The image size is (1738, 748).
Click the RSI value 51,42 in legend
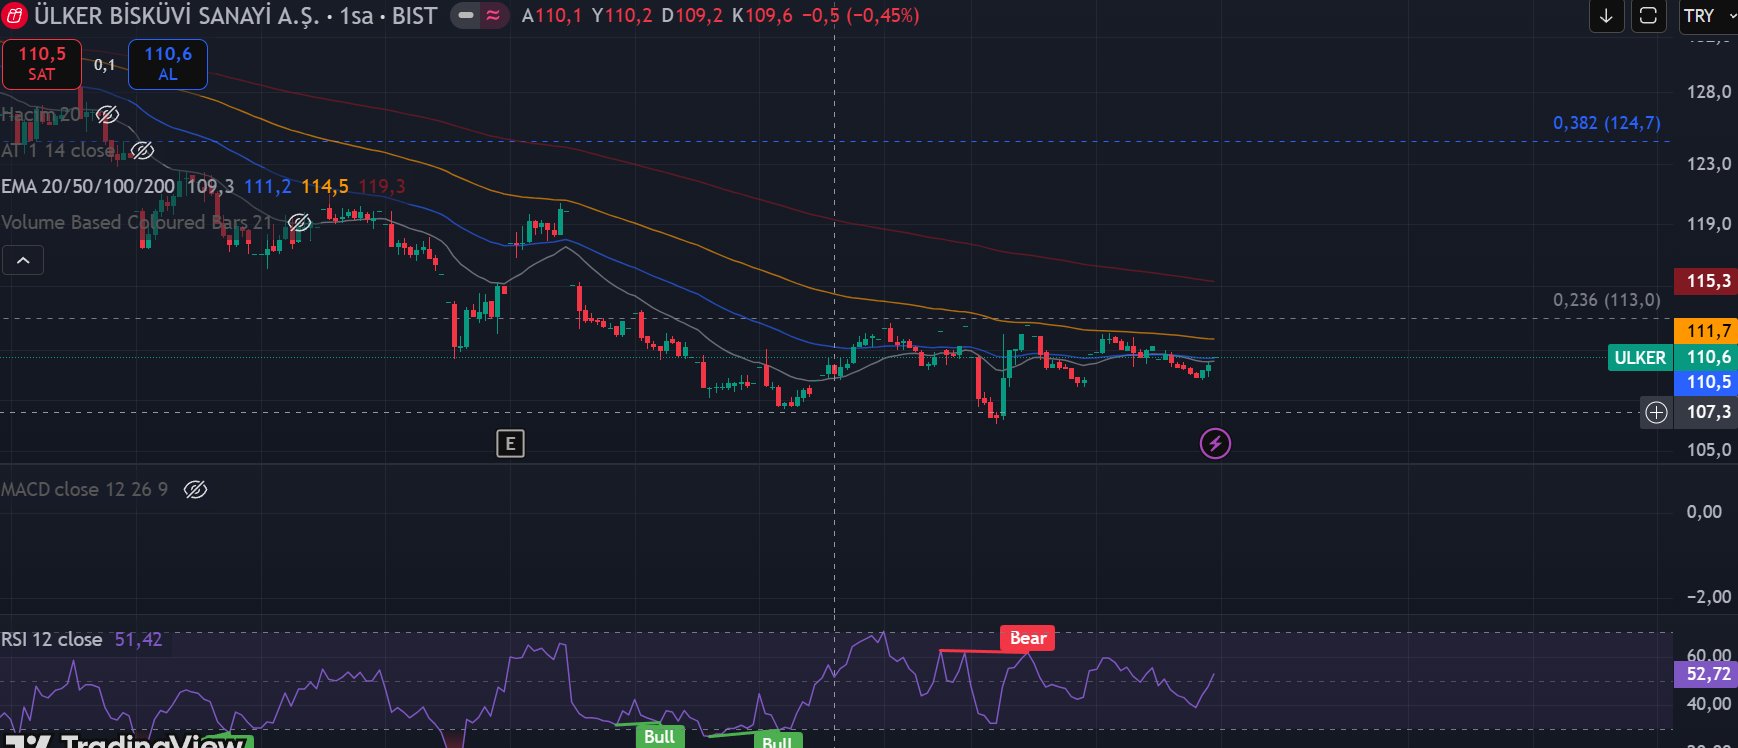click(138, 639)
